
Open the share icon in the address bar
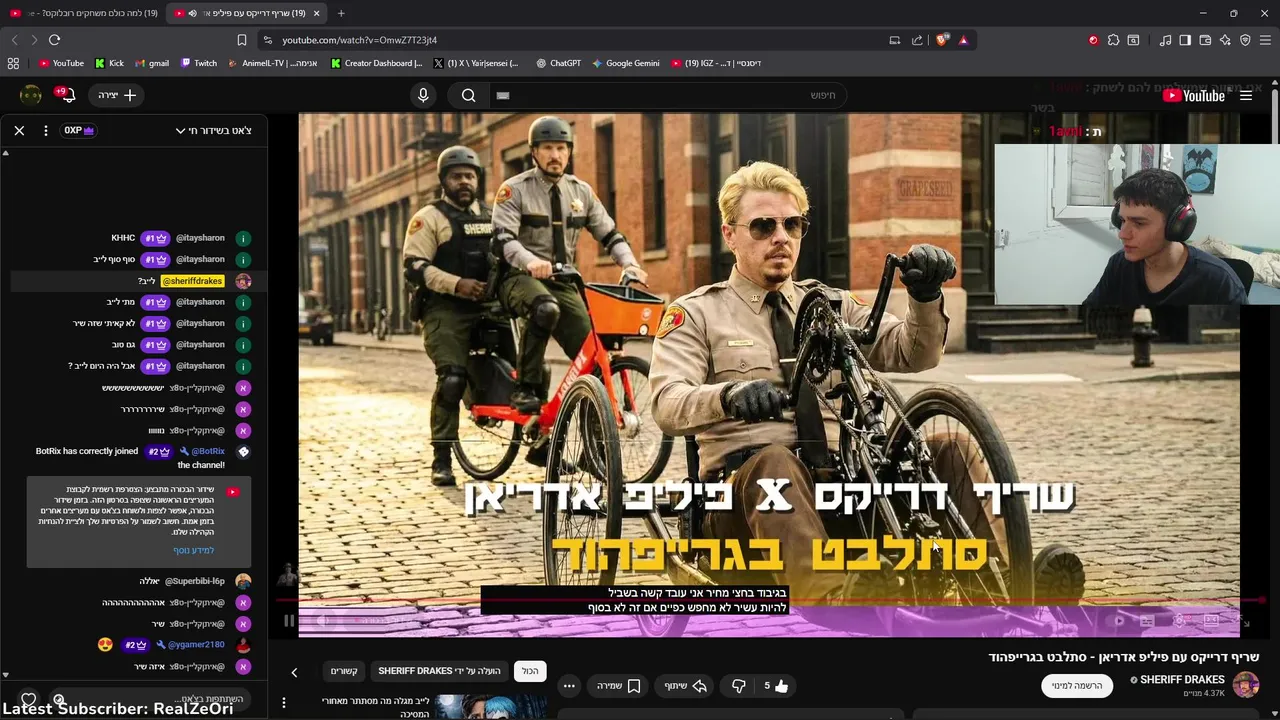(x=917, y=40)
